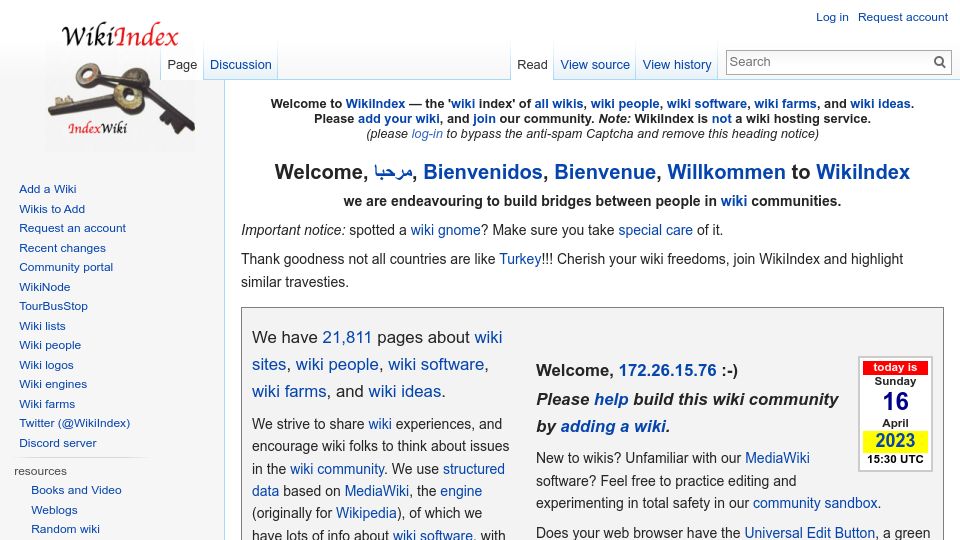Open the Page tab

pyautogui.click(x=182, y=64)
